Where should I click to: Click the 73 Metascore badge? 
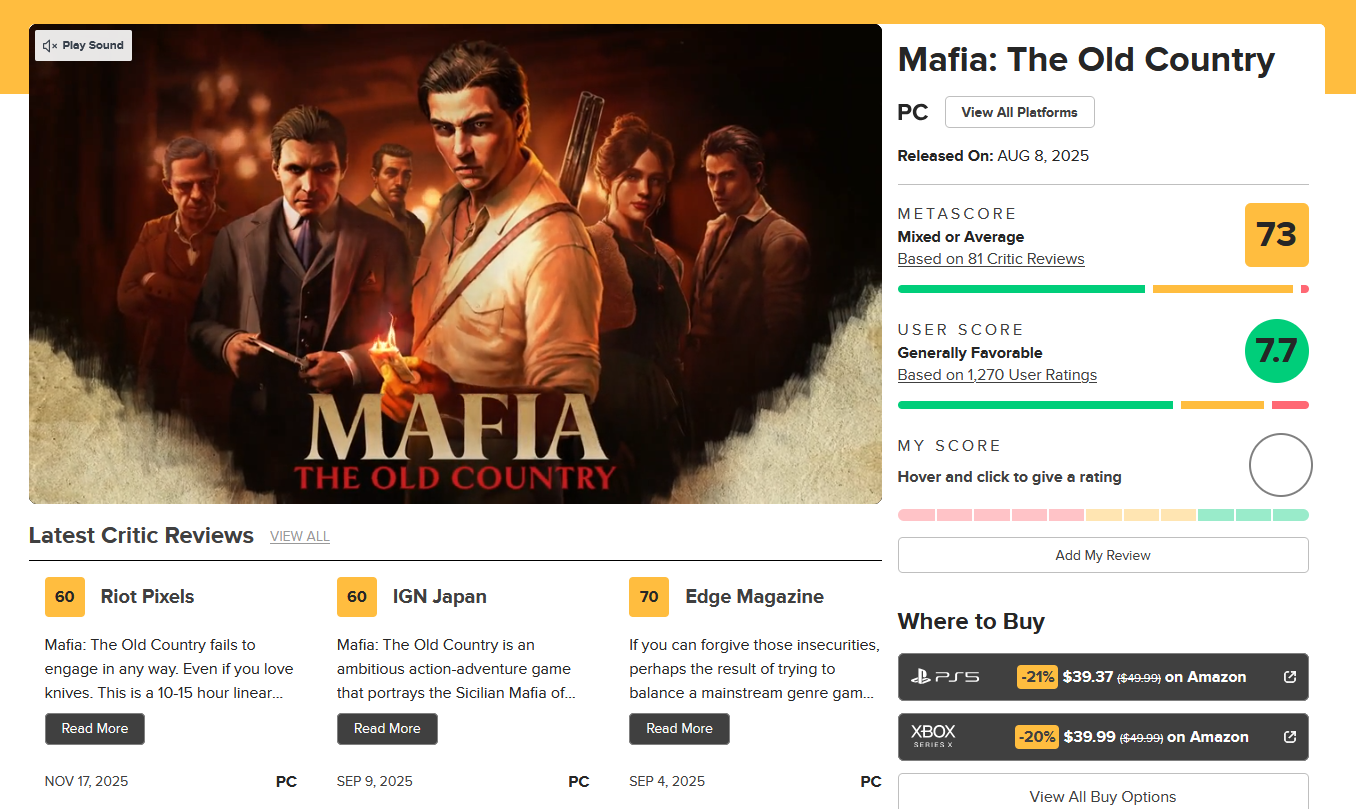[1276, 235]
